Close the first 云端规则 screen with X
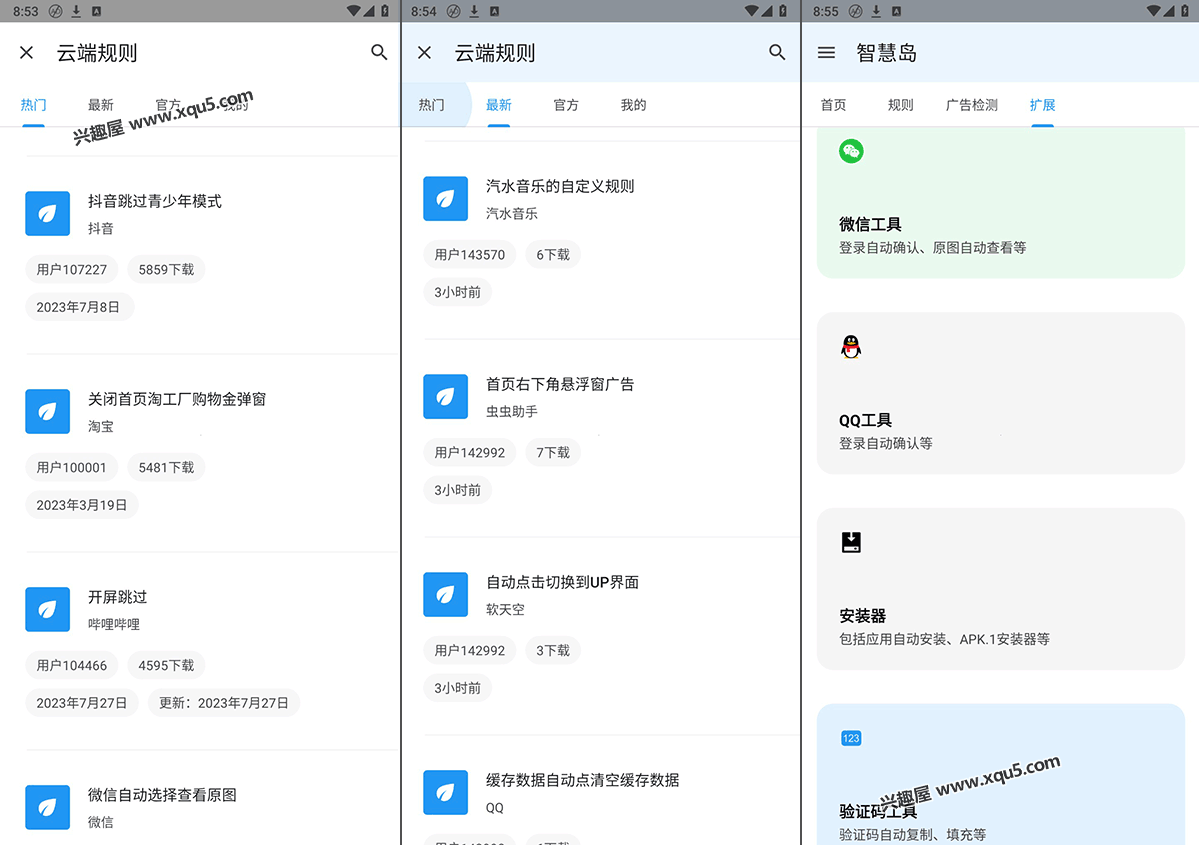The height and width of the screenshot is (845, 1199). [x=27, y=53]
